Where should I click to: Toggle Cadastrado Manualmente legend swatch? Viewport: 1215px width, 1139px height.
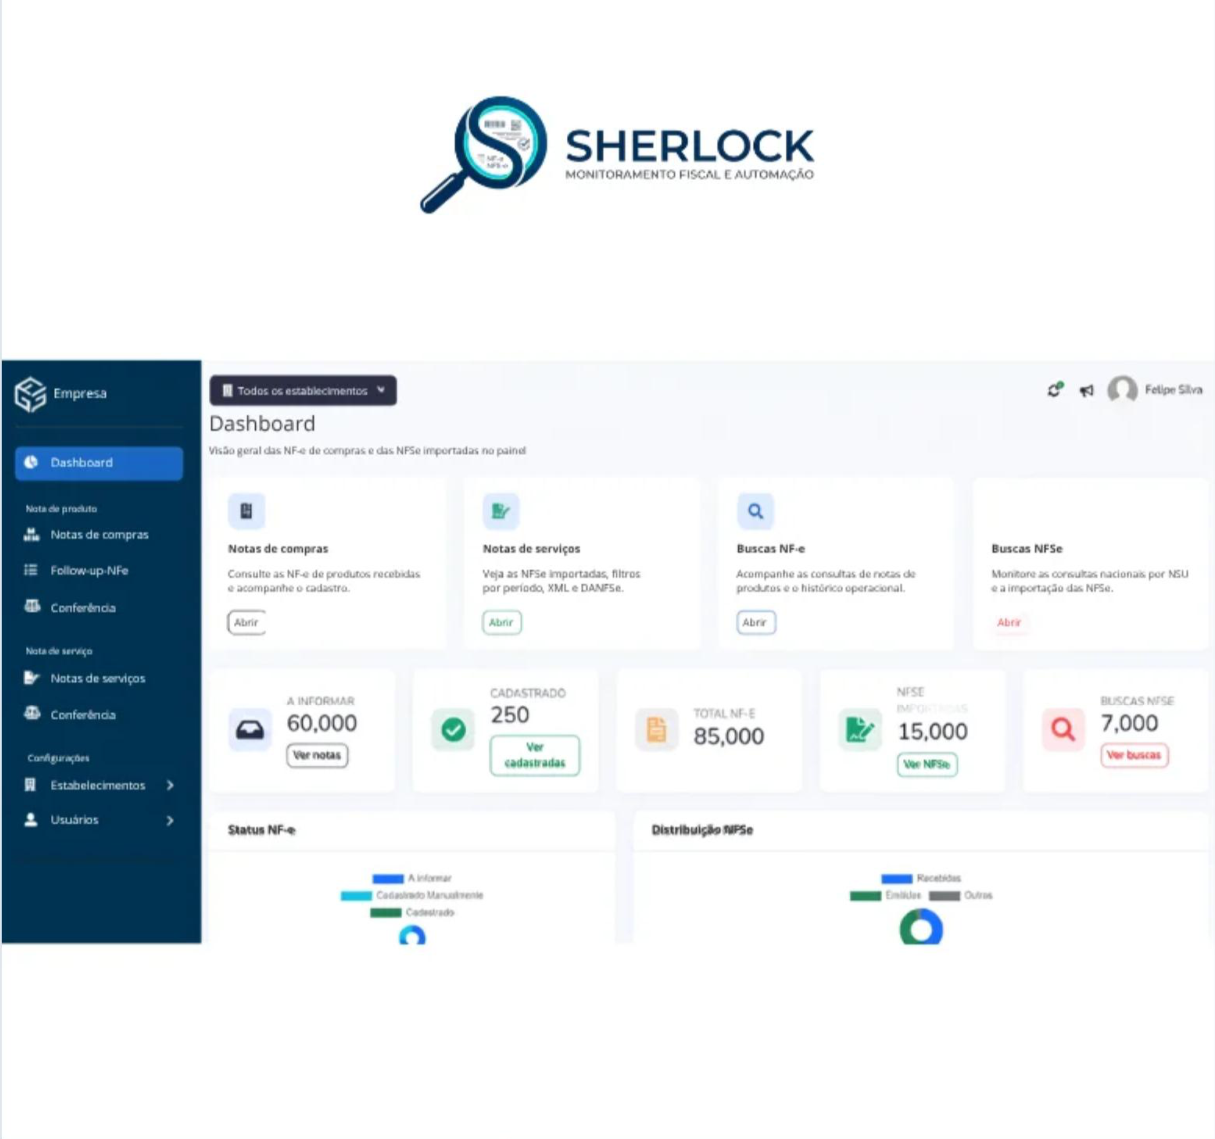pyautogui.click(x=357, y=896)
